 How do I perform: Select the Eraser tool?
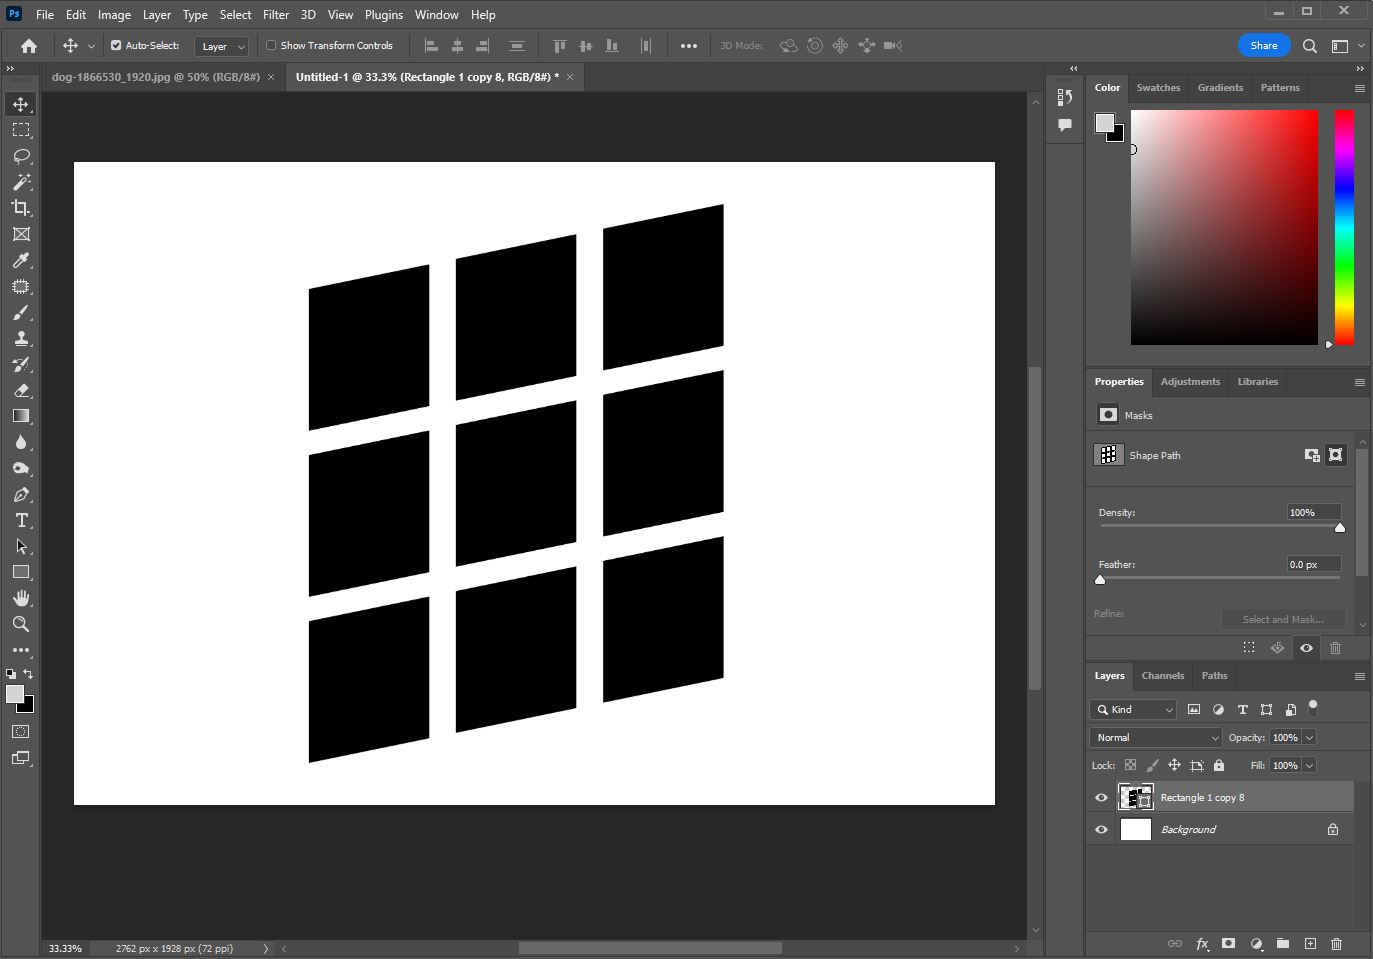21,390
